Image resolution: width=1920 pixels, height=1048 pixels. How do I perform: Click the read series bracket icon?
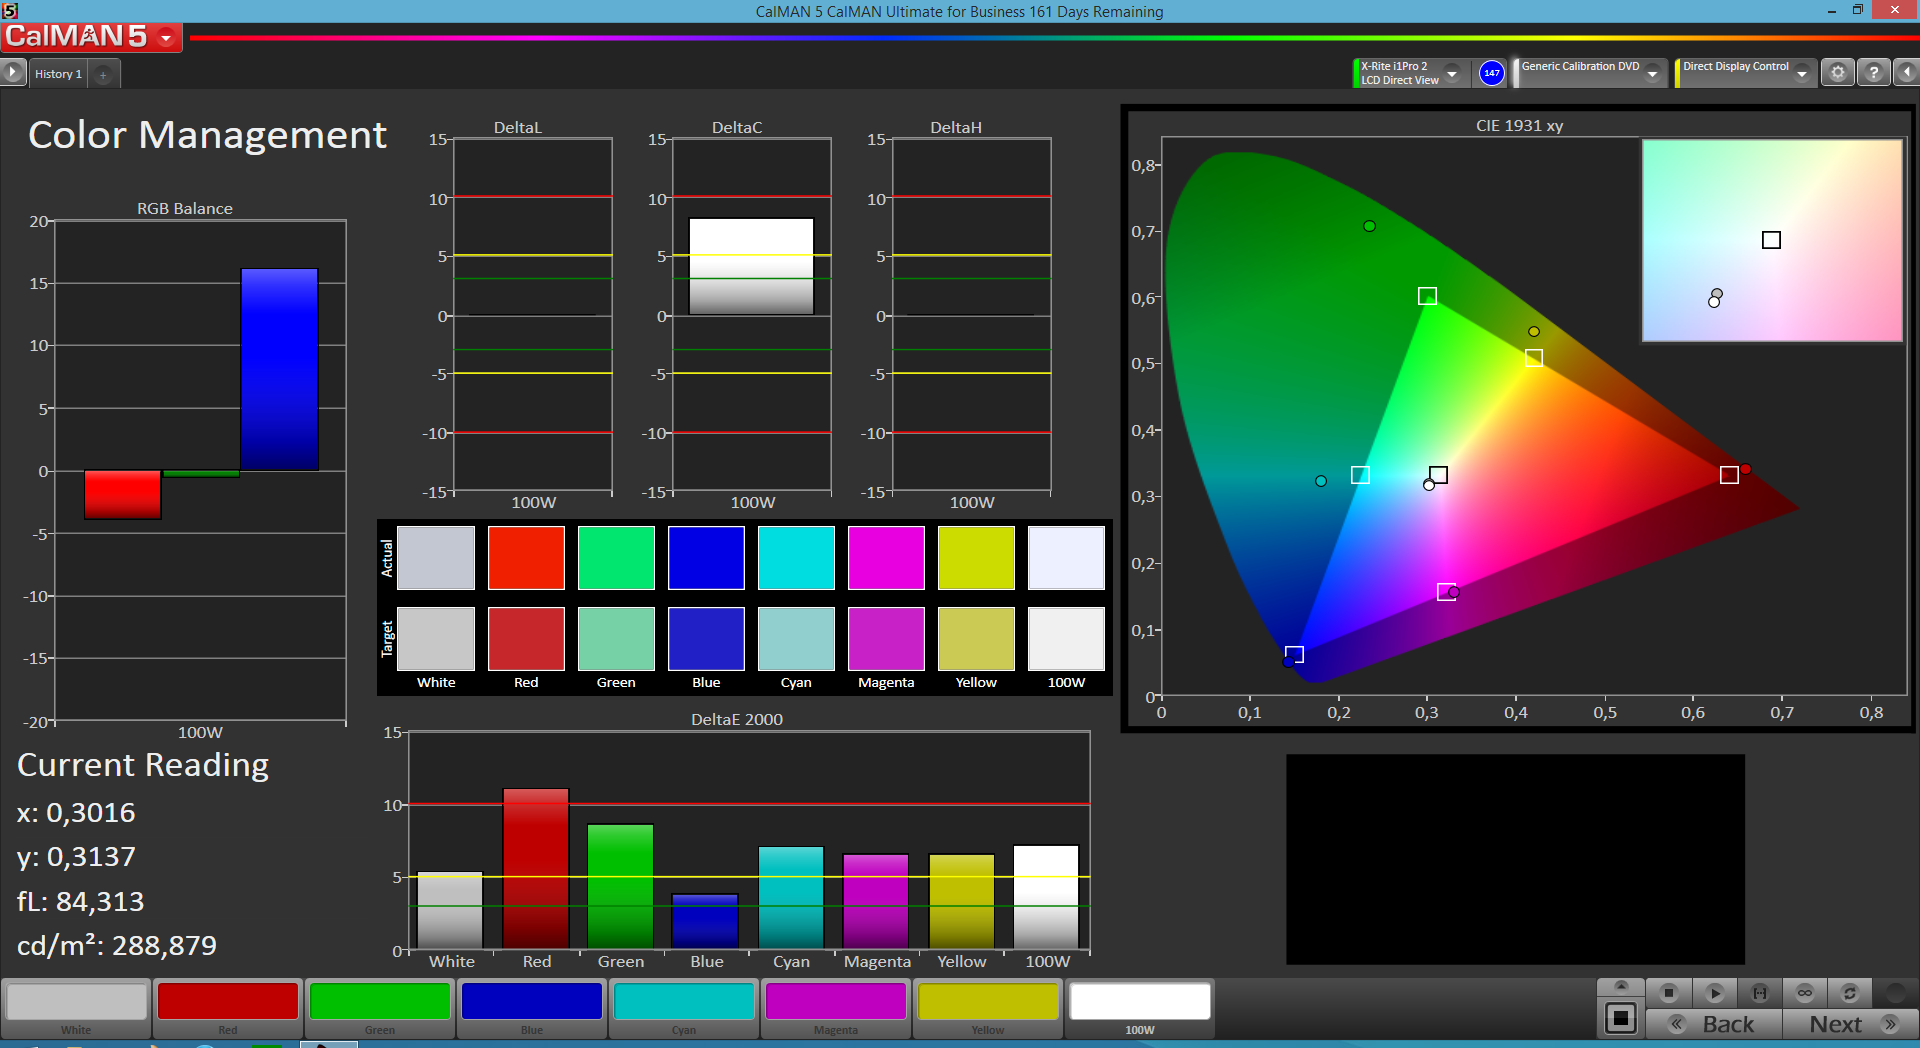point(1760,993)
